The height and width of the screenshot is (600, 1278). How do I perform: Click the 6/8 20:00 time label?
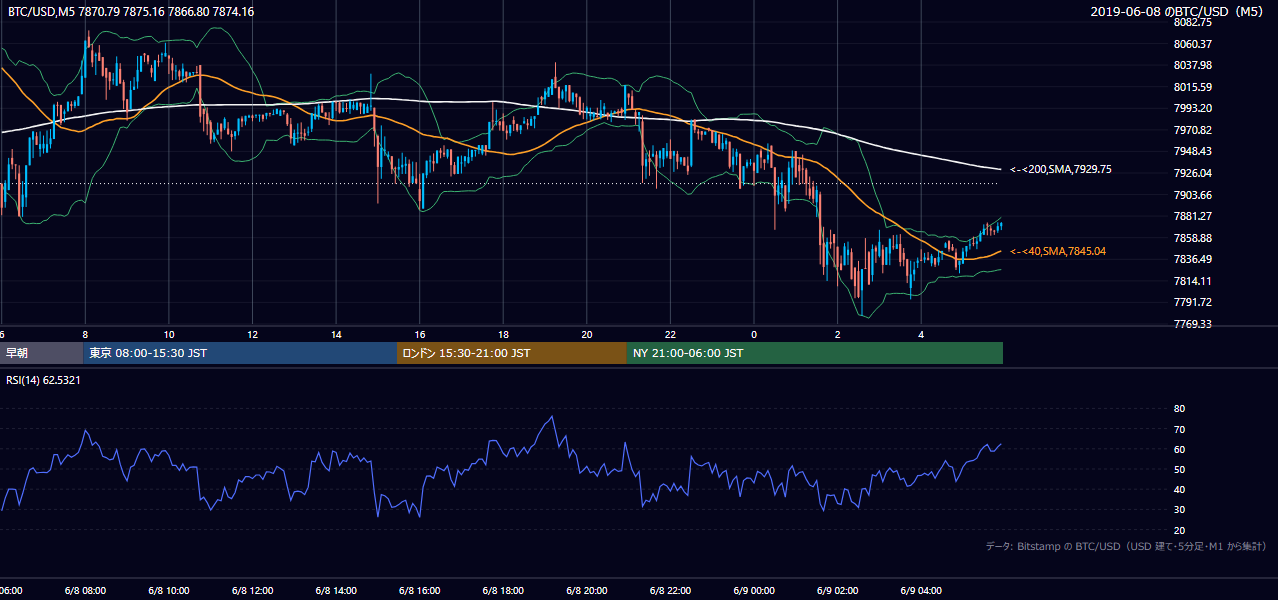587,591
